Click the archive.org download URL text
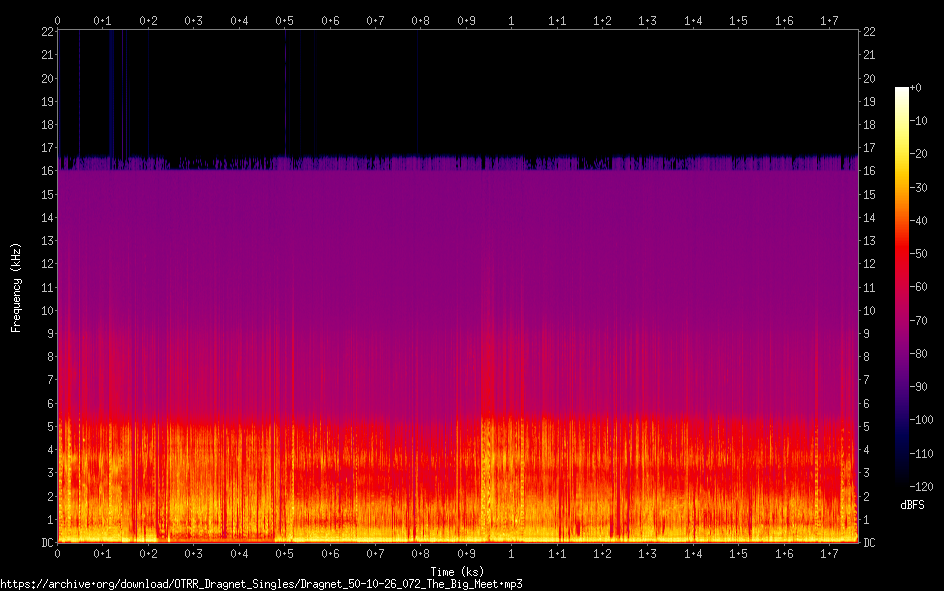 click(261, 583)
